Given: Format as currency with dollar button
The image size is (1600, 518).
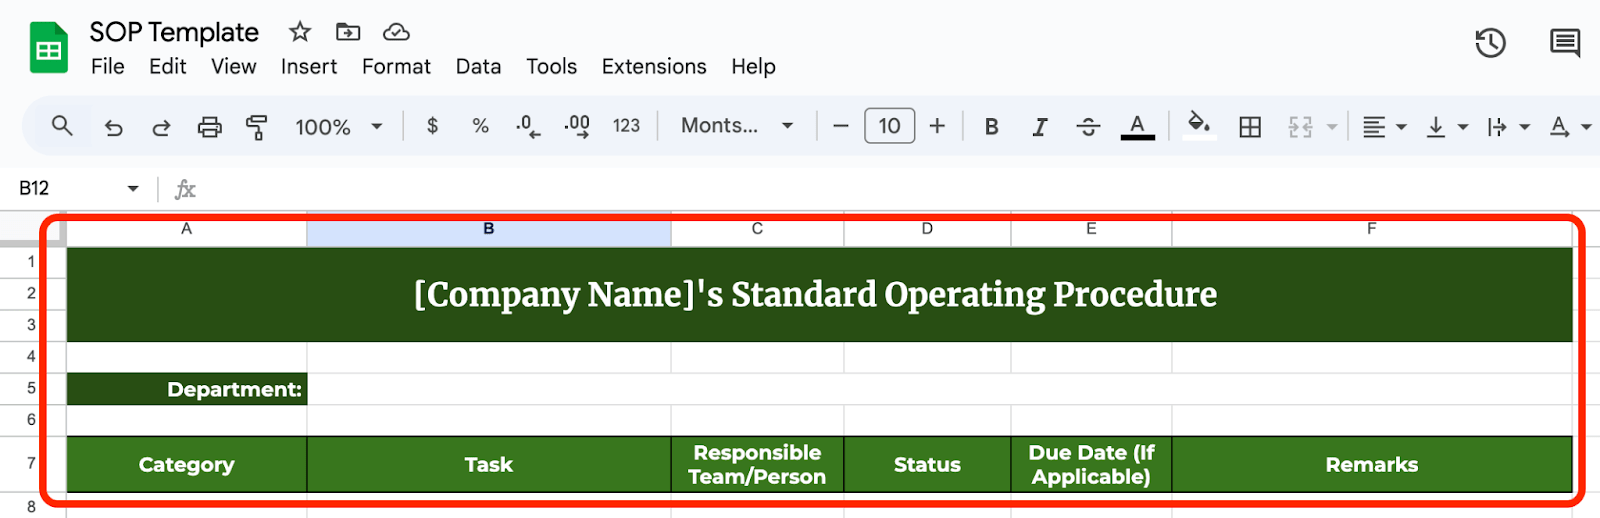Looking at the screenshot, I should click(432, 126).
